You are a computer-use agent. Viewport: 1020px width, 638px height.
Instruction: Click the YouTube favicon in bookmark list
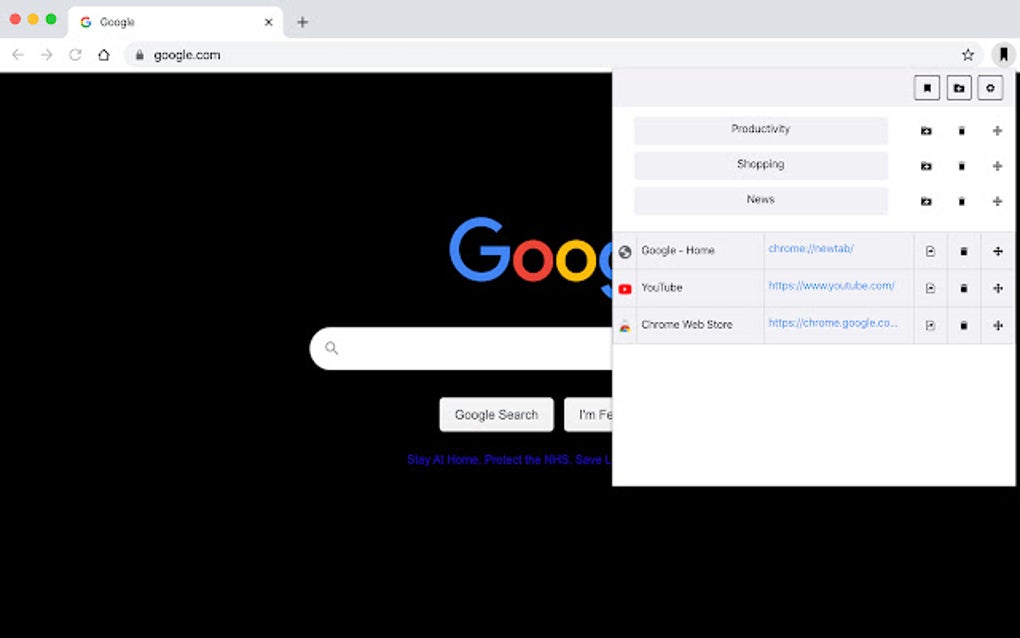(x=625, y=289)
